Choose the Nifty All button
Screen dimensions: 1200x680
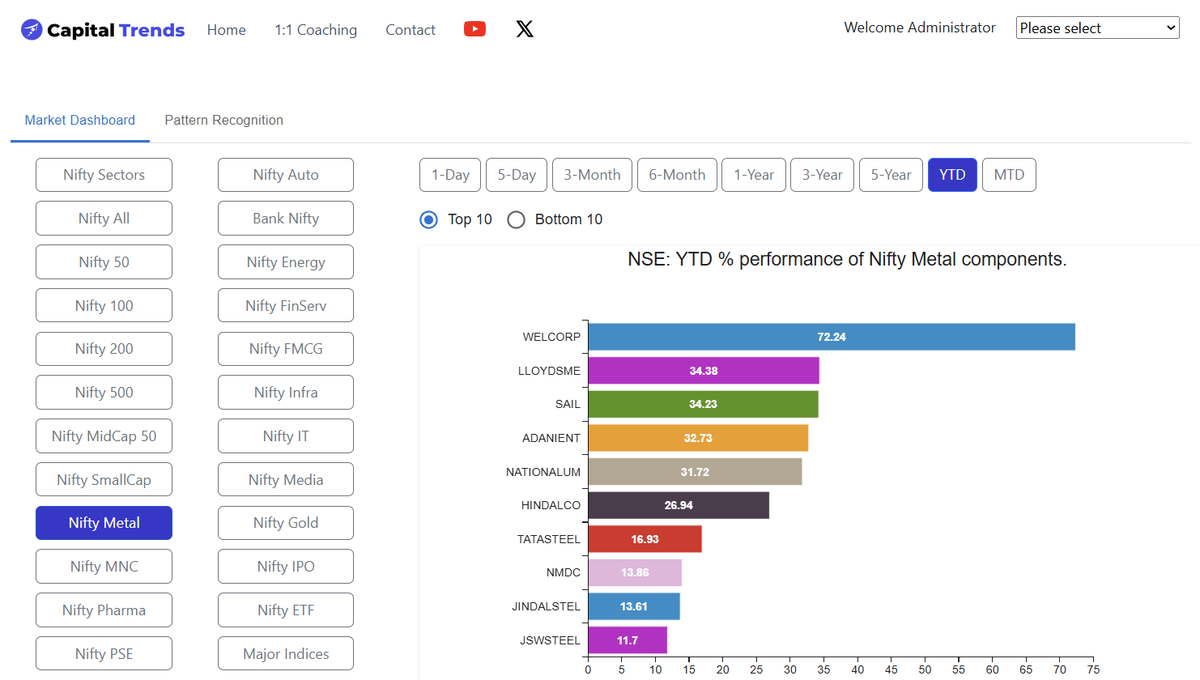point(104,218)
